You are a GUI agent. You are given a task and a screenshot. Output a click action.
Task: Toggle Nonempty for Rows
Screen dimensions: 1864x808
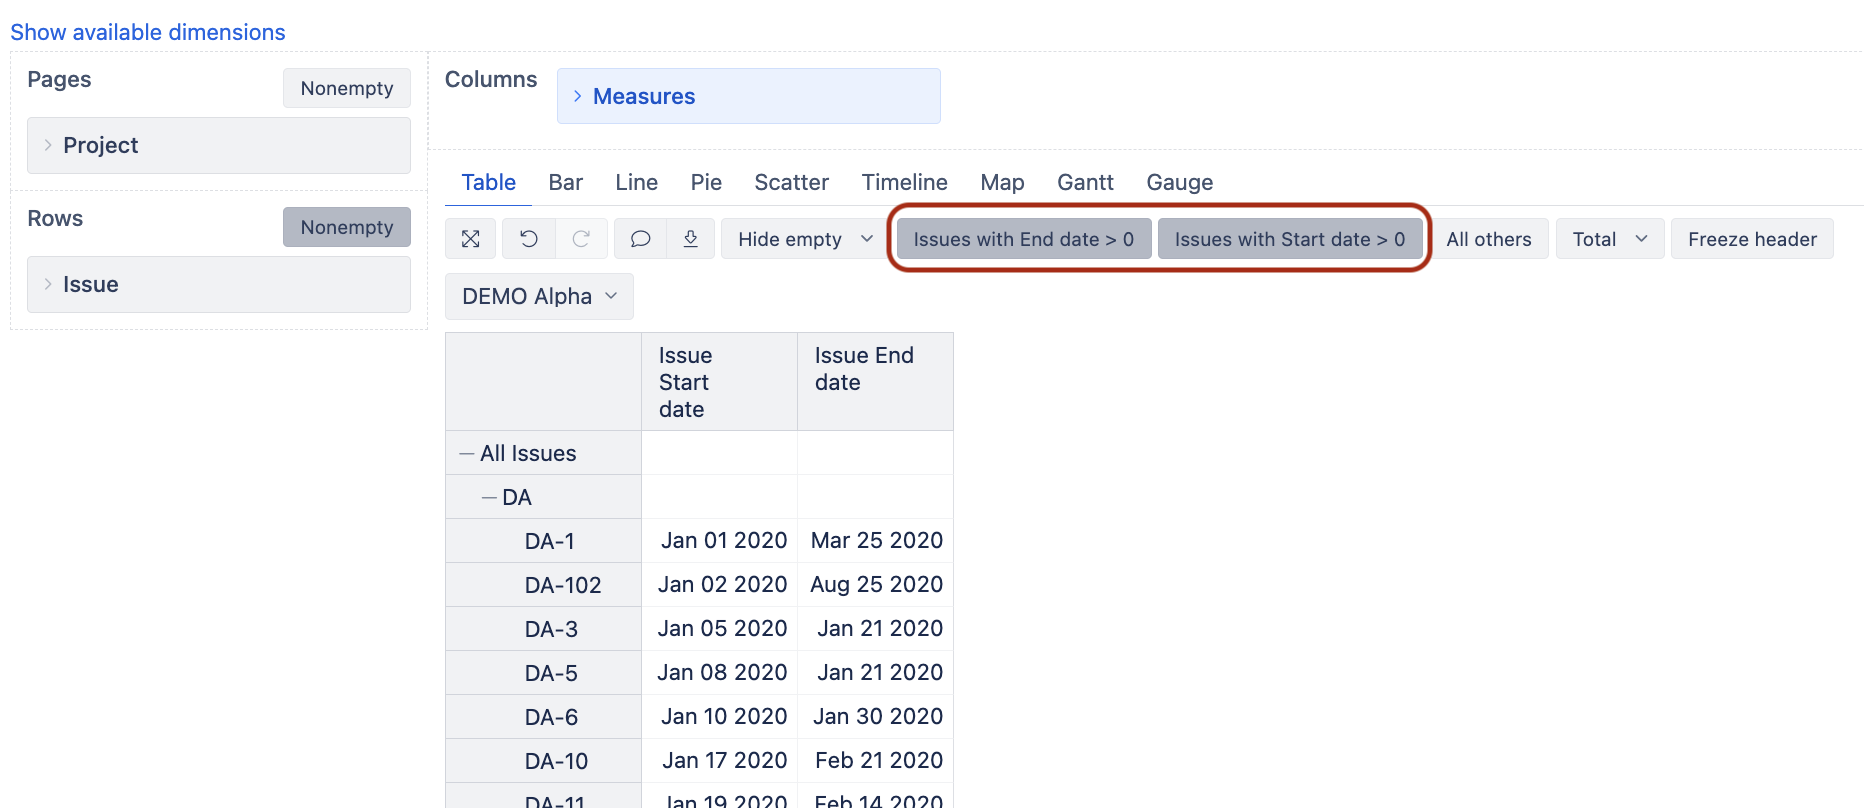[x=346, y=227]
